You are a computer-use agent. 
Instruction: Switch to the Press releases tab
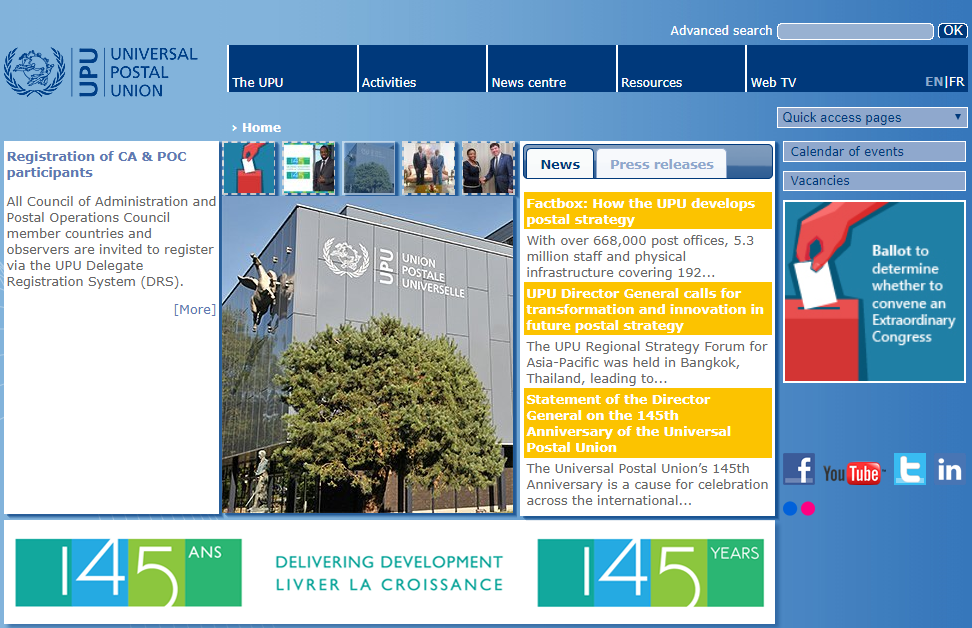click(x=661, y=164)
